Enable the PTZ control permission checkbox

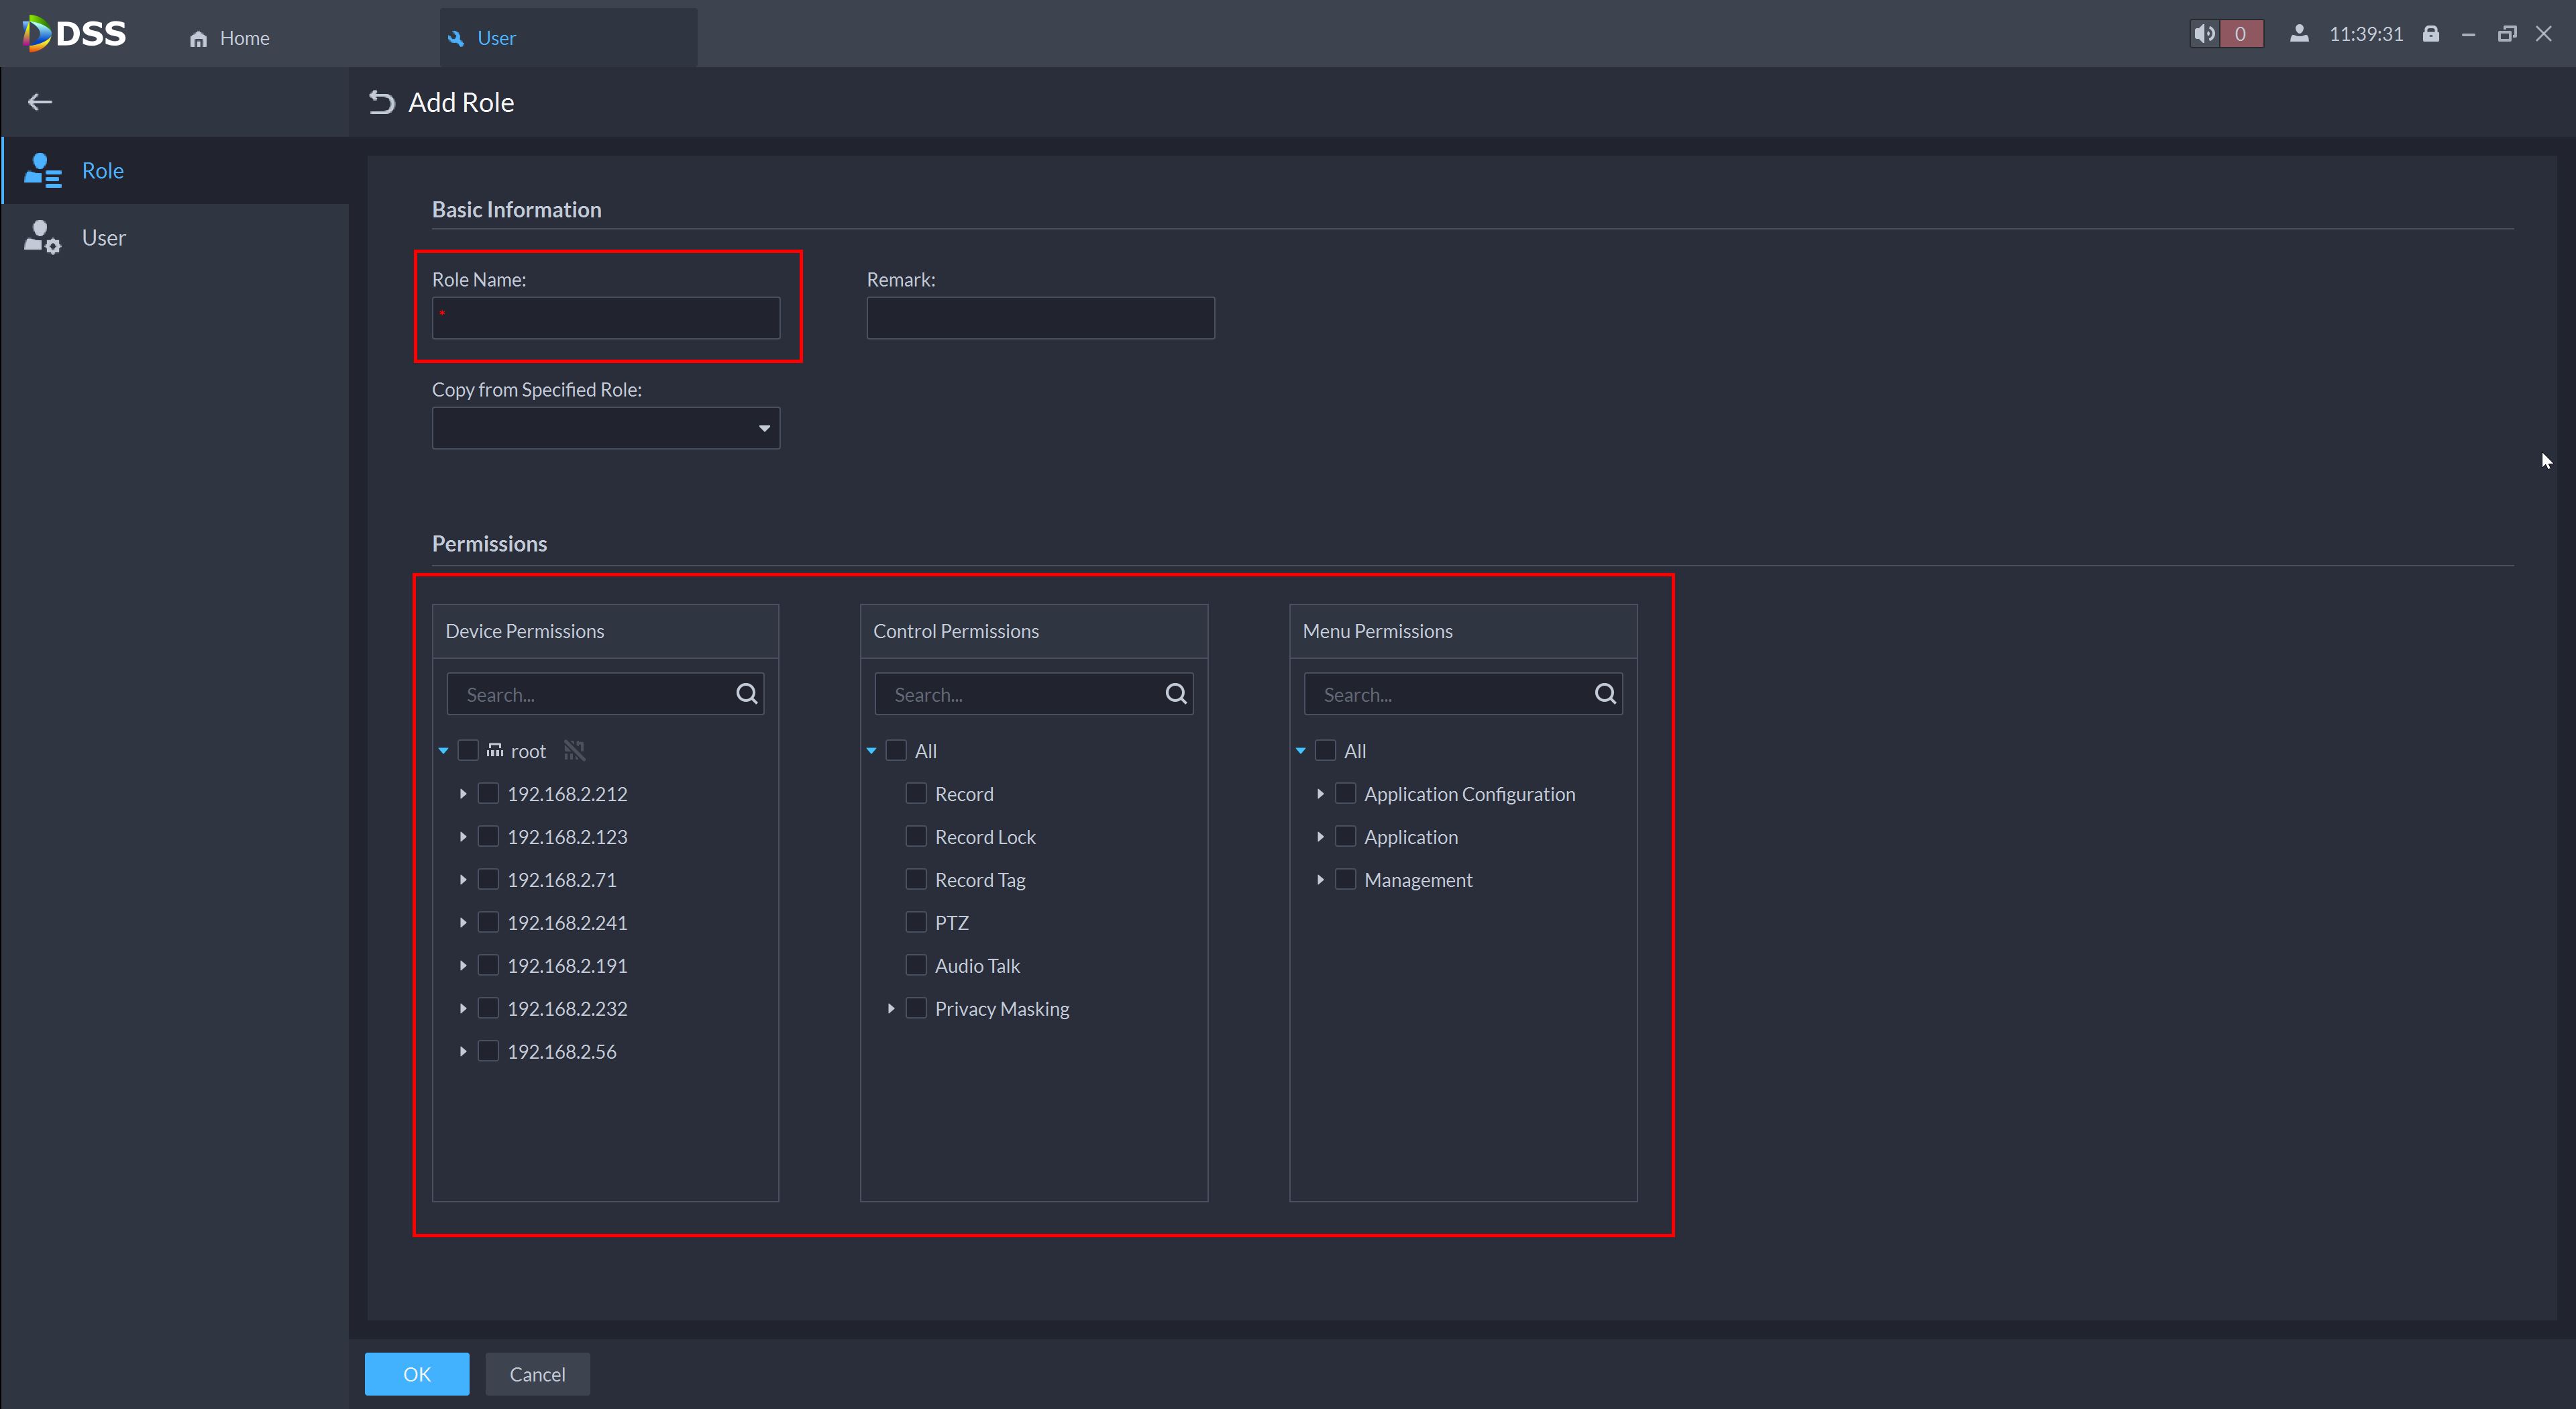coord(915,922)
